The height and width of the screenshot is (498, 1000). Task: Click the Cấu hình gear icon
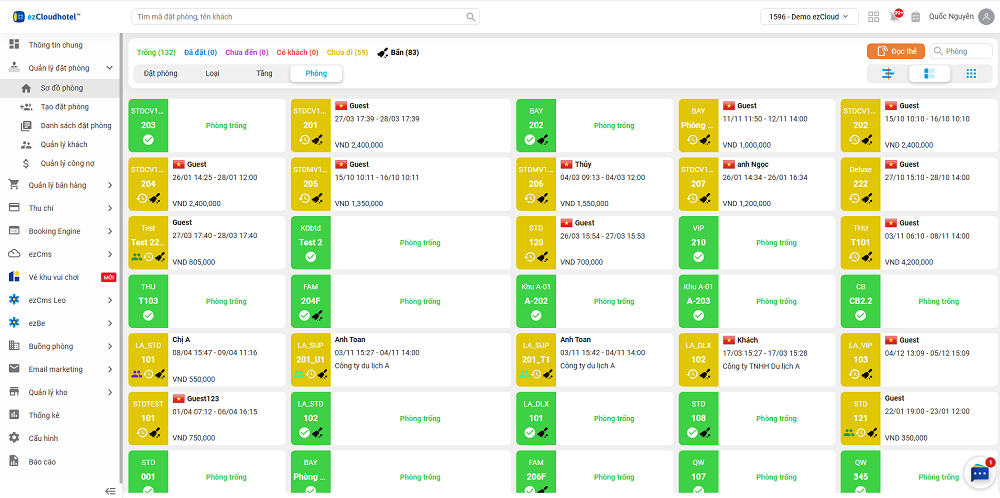point(14,438)
